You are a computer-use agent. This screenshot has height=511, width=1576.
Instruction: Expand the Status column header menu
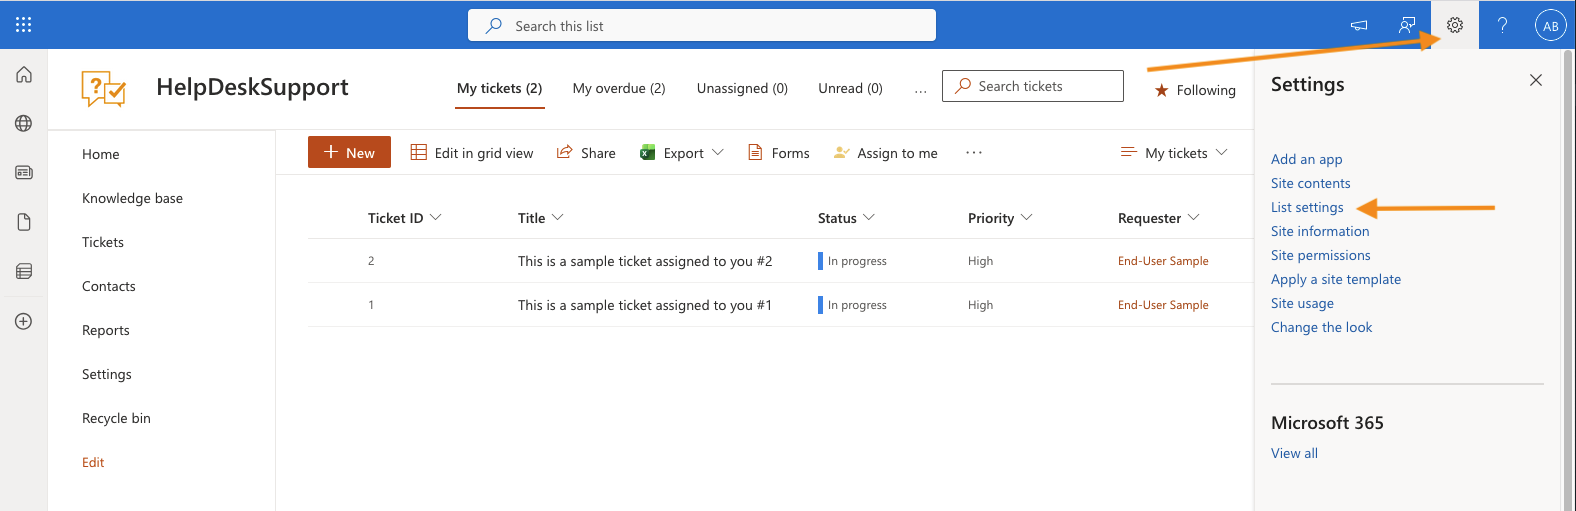pos(846,218)
